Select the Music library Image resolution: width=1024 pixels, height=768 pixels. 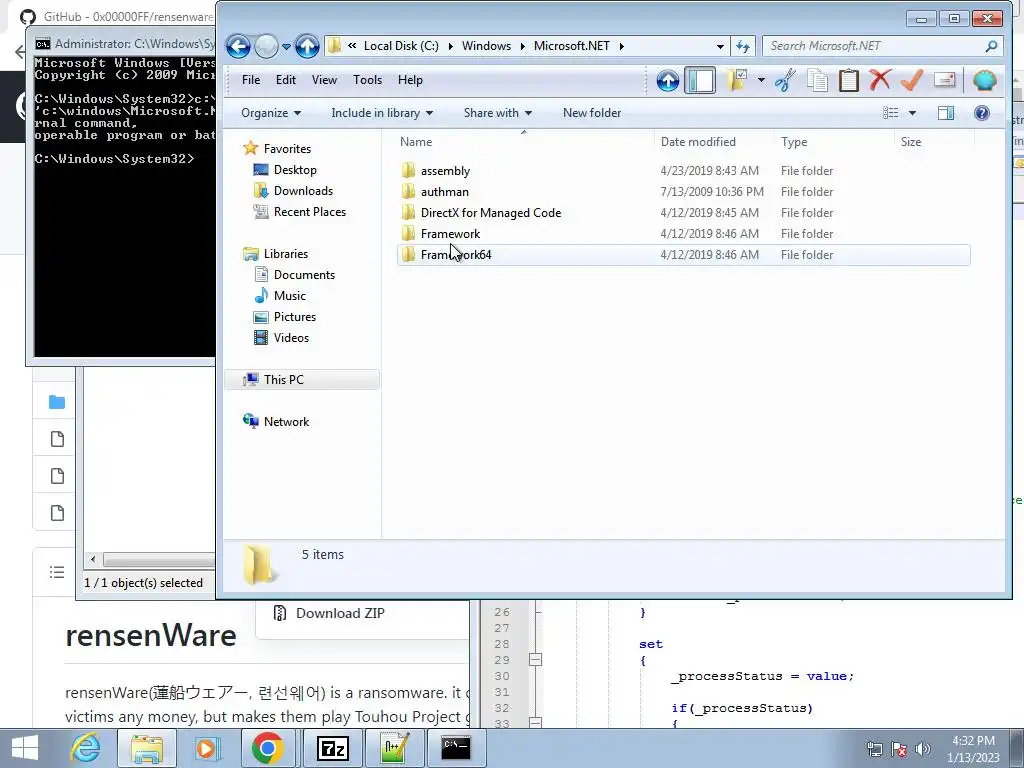point(289,296)
